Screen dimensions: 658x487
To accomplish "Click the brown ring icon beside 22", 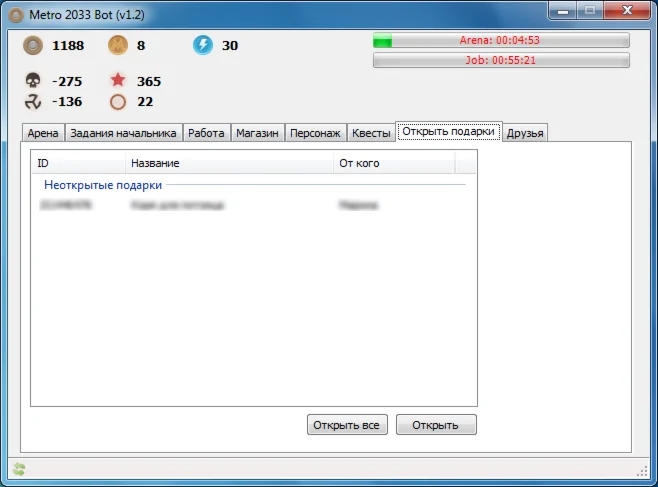I will click(118, 102).
